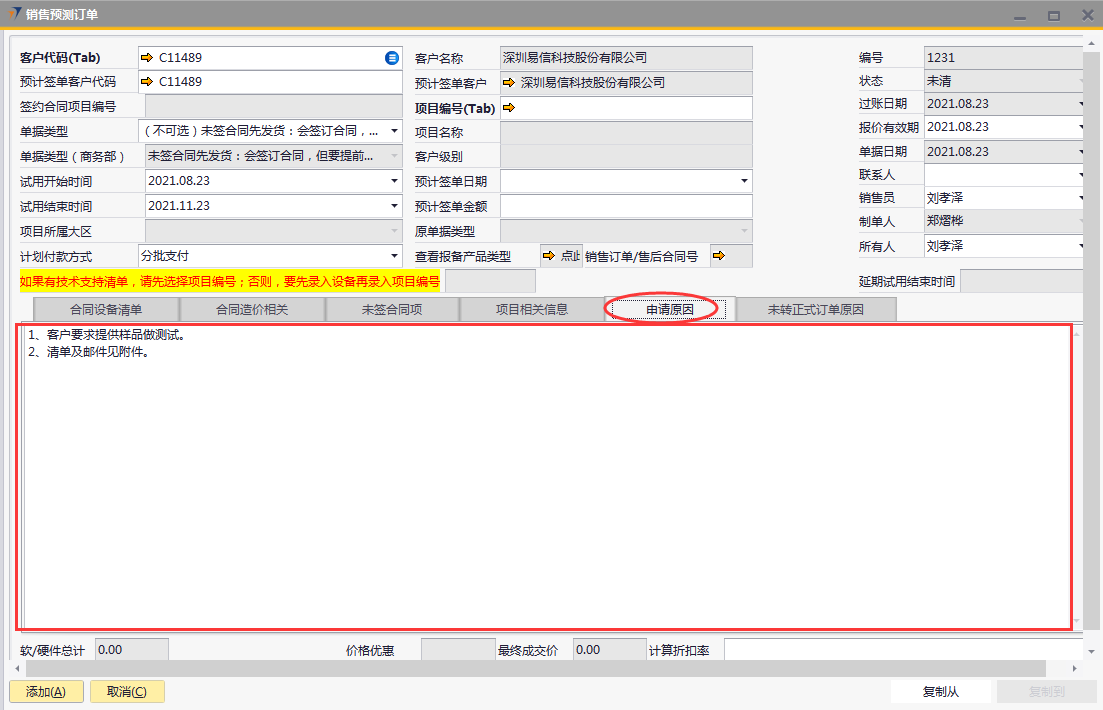
Task: Open the link arrow for 预计签单客户代码
Action: click(x=147, y=82)
